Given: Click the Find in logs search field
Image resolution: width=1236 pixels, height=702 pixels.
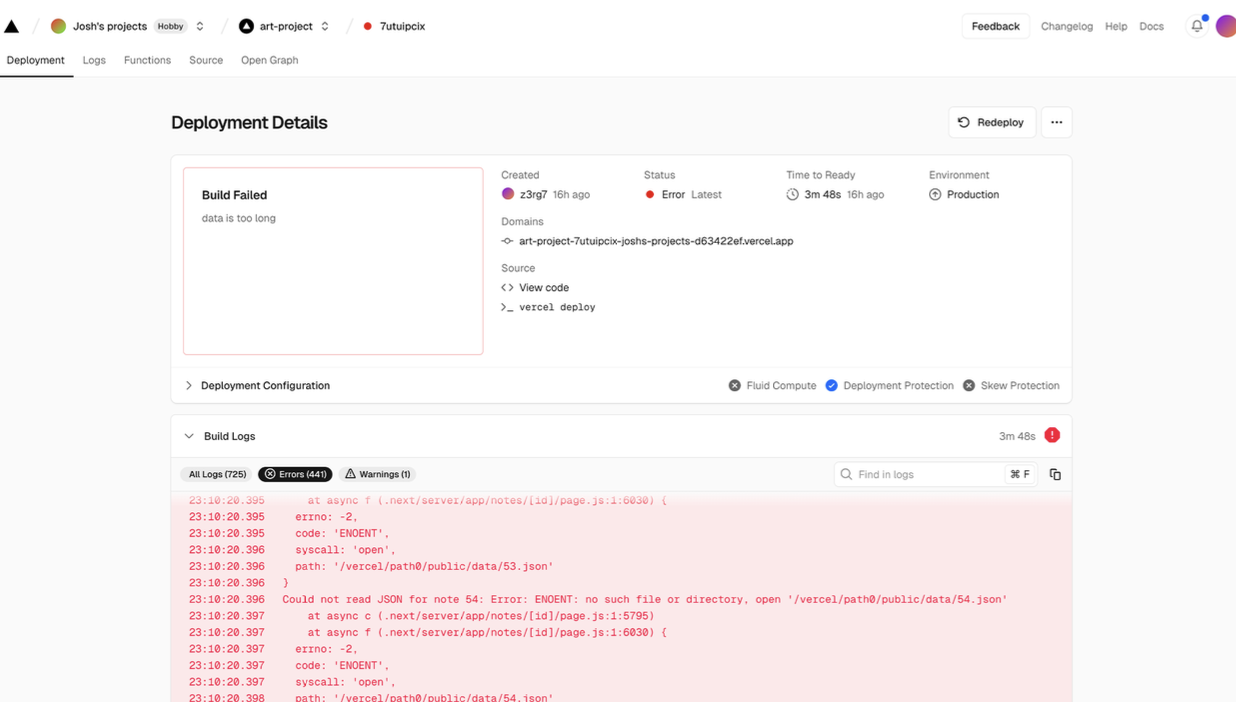Looking at the screenshot, I should pos(935,474).
